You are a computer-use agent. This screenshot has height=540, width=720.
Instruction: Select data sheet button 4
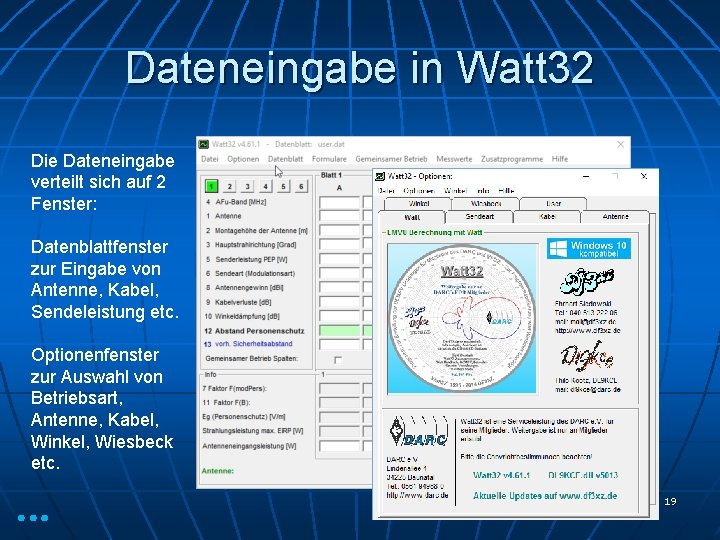coord(265,186)
